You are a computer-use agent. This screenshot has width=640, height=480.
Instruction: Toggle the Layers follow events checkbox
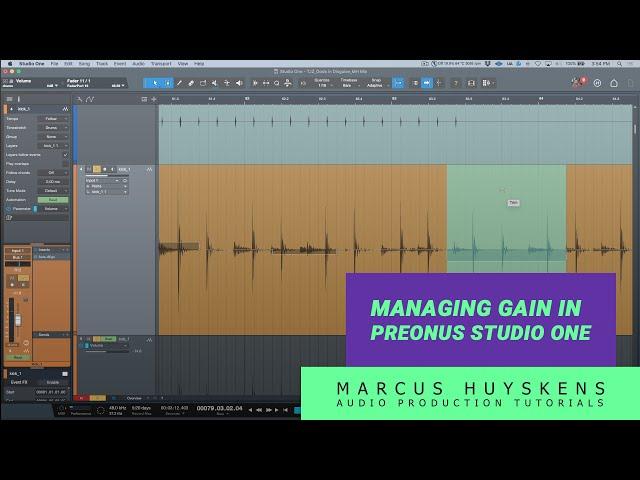click(x=65, y=155)
